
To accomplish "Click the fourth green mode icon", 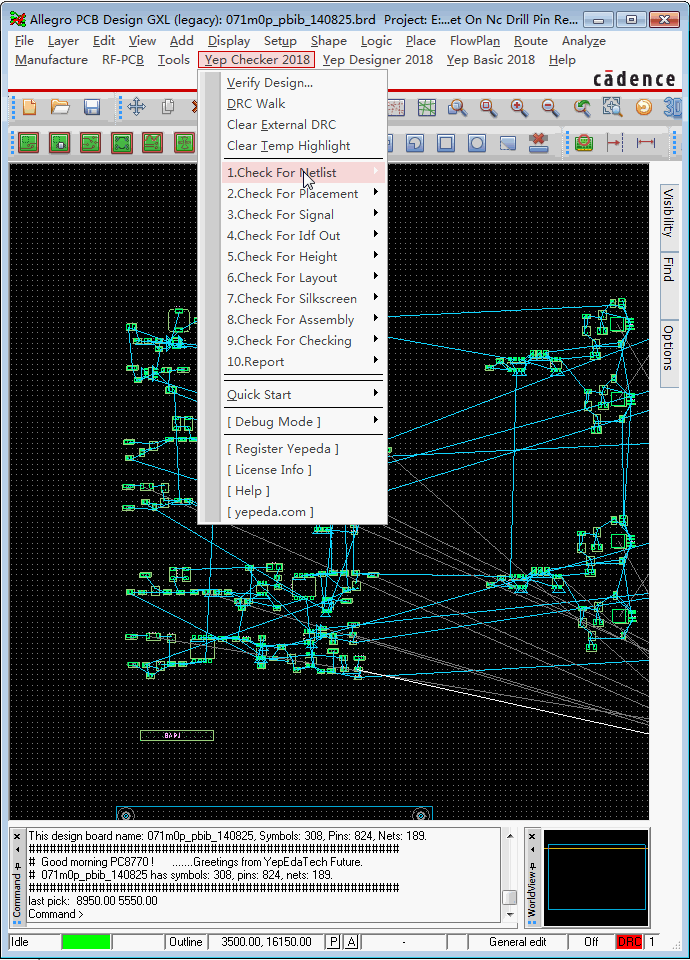I will coord(122,143).
